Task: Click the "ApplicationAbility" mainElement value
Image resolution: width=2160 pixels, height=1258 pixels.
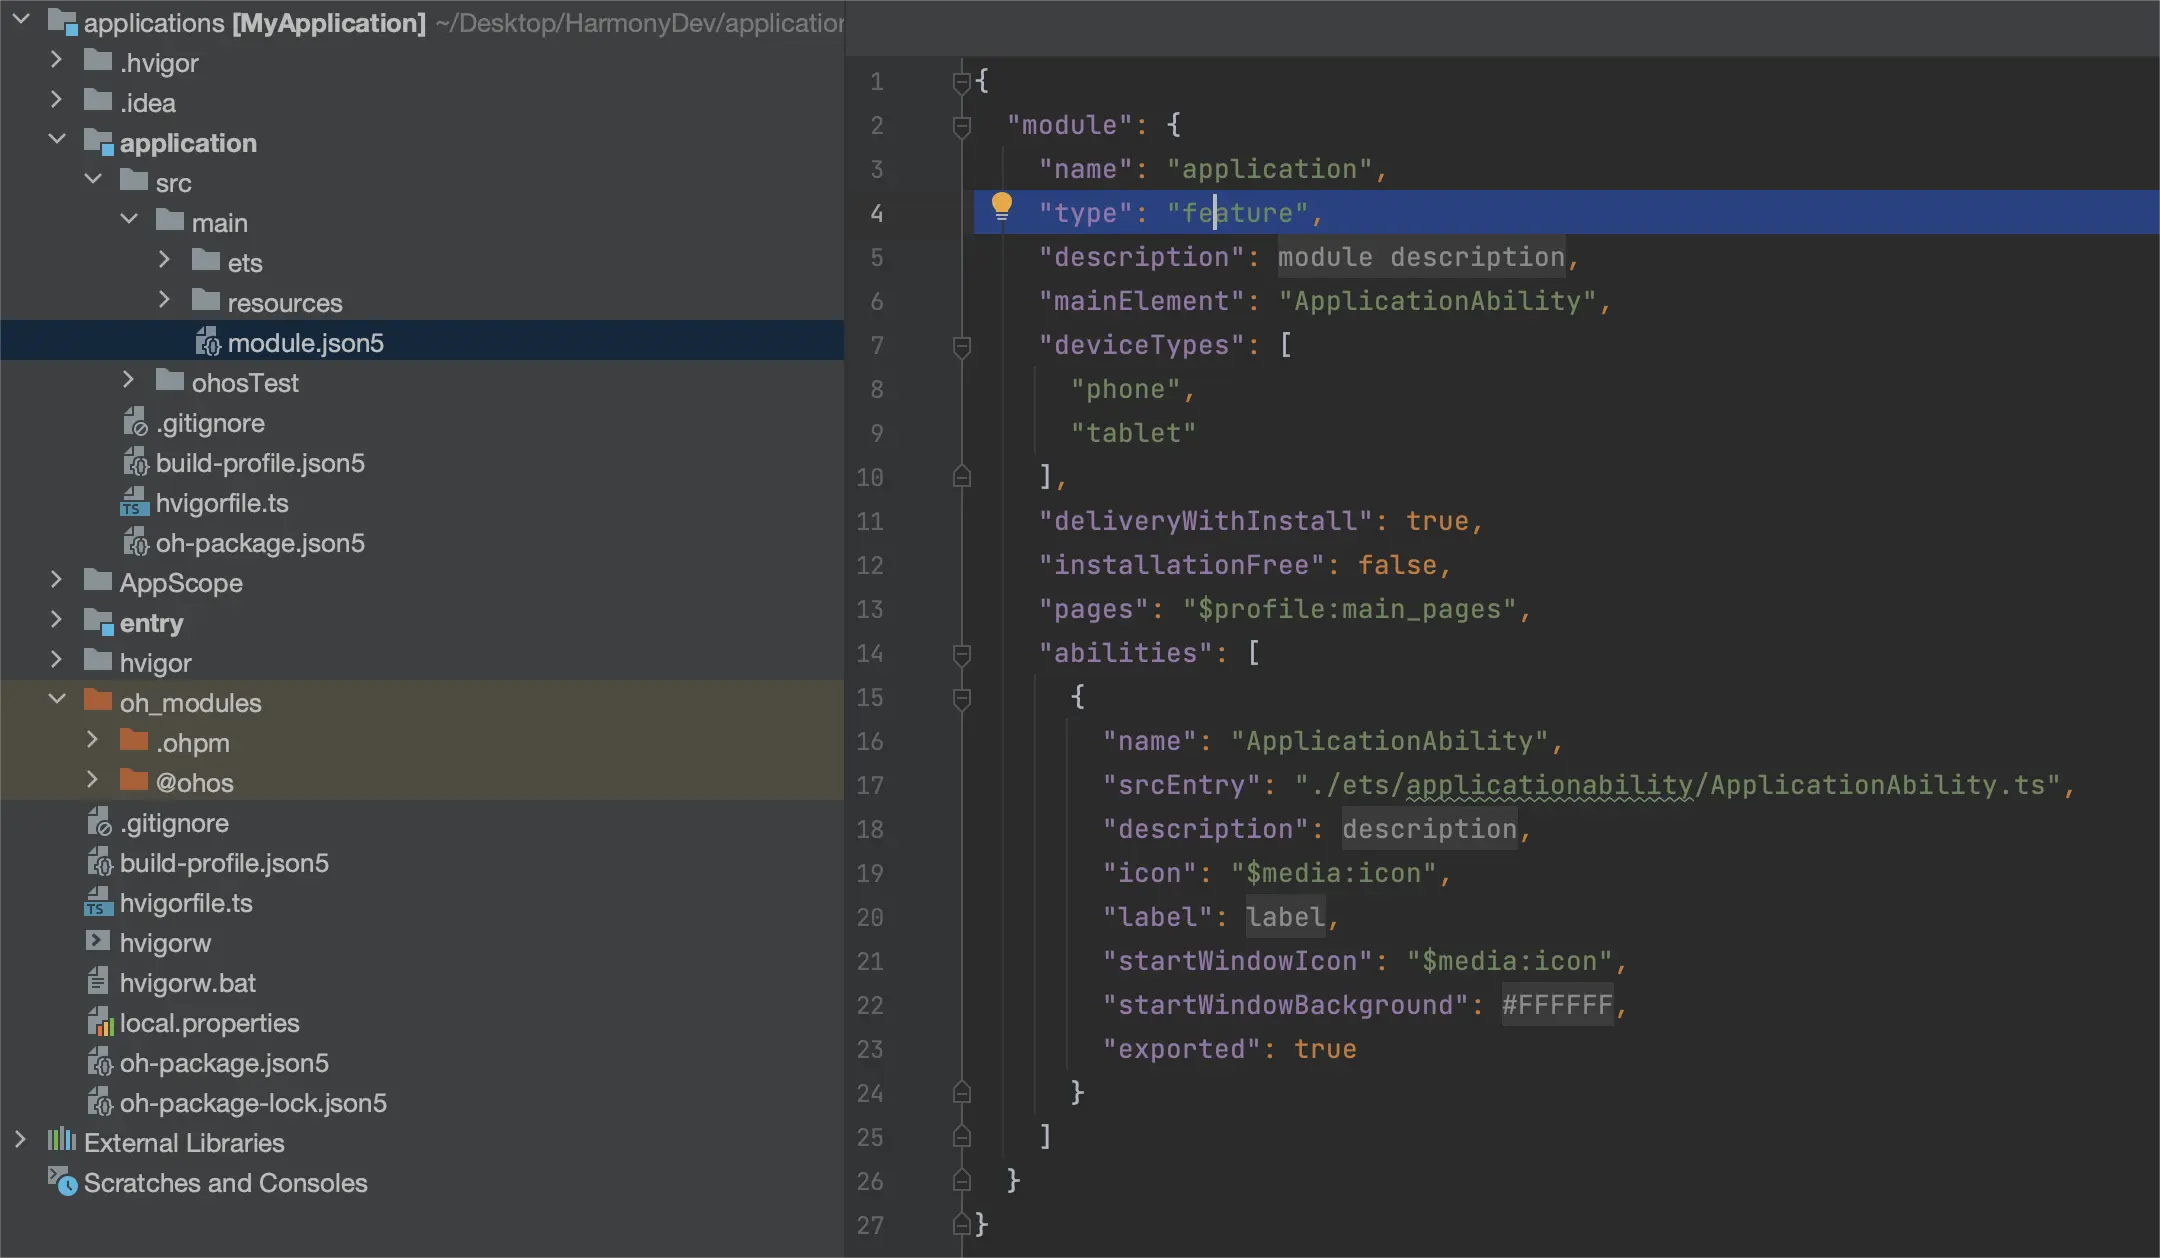Action: click(x=1438, y=301)
